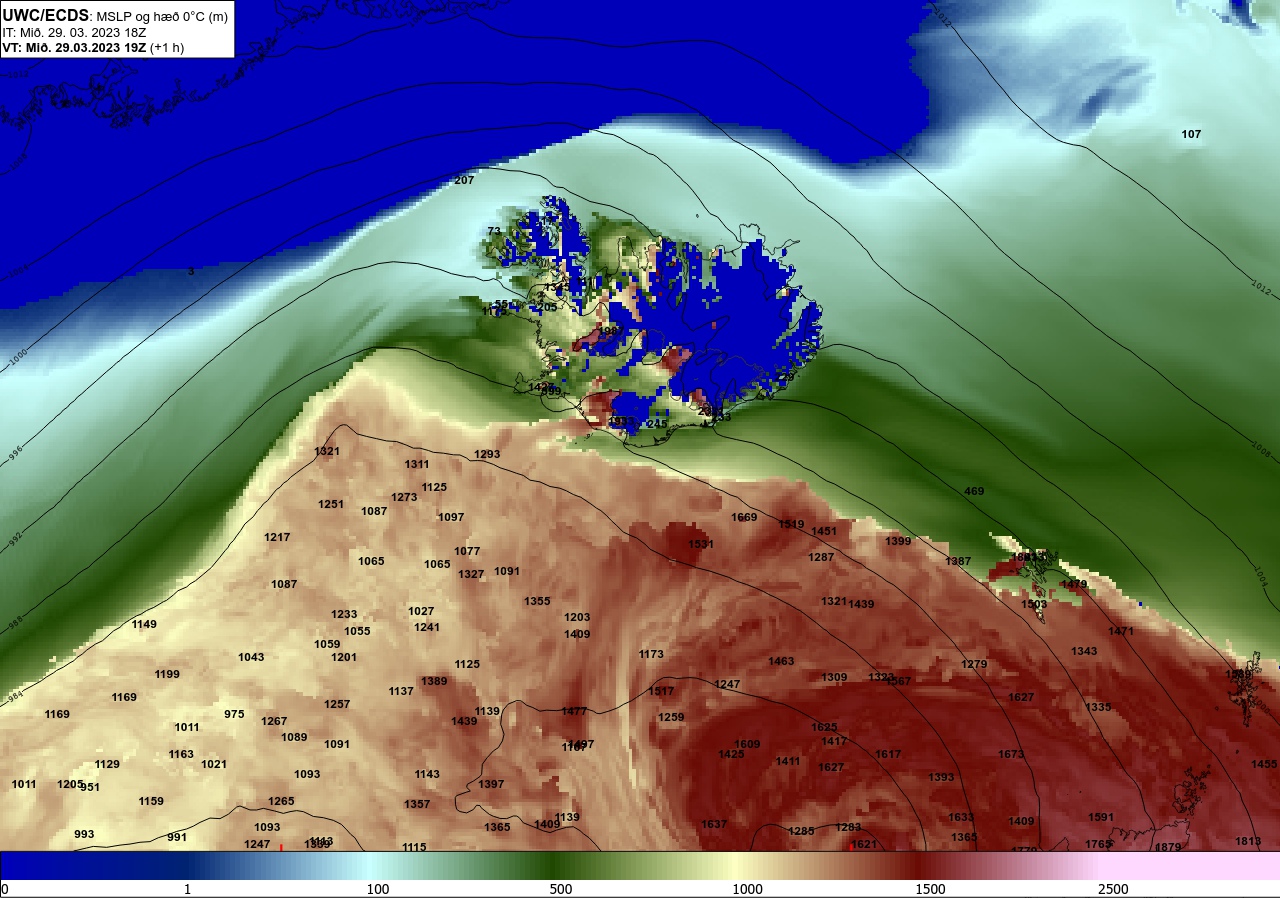This screenshot has height=898, width=1280.
Task: Click the map value 1311
Action: tap(417, 464)
